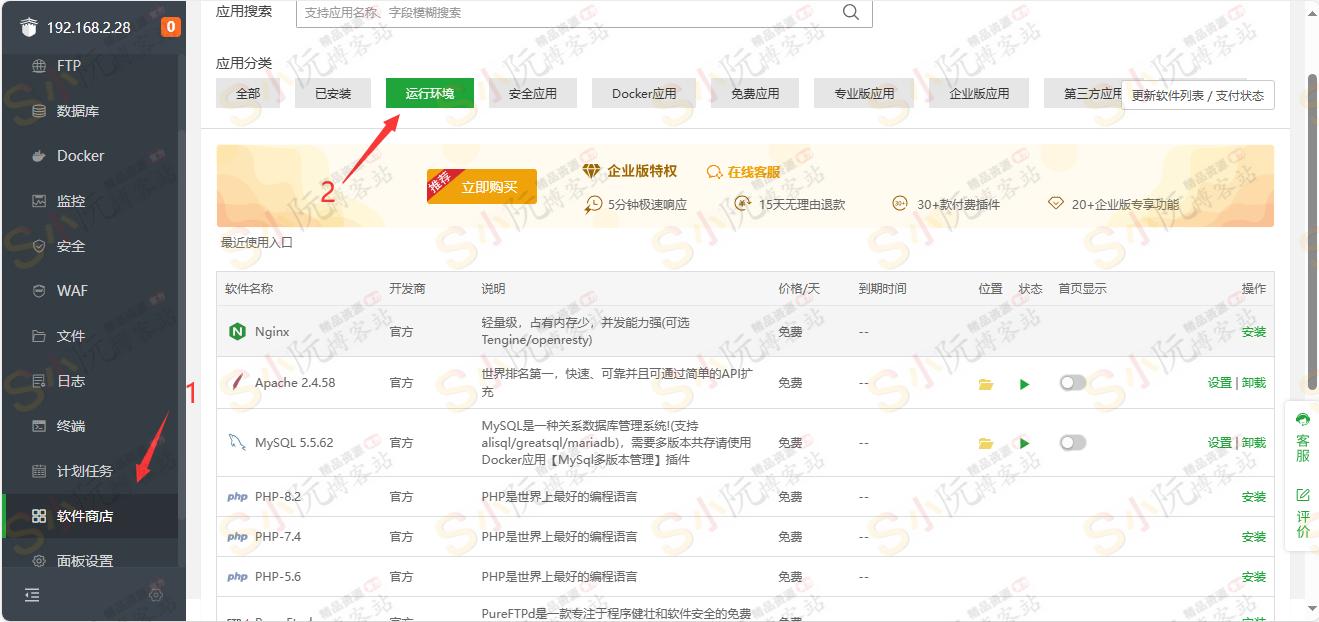Select the 安全应用 category tab
The height and width of the screenshot is (622, 1319).
click(533, 93)
